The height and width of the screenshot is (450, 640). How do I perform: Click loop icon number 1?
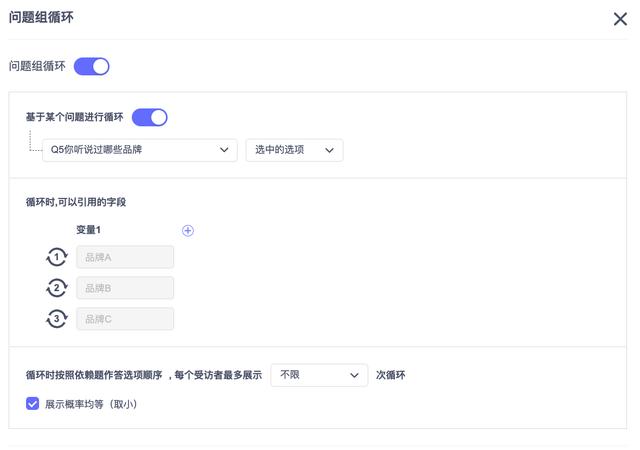pos(57,257)
